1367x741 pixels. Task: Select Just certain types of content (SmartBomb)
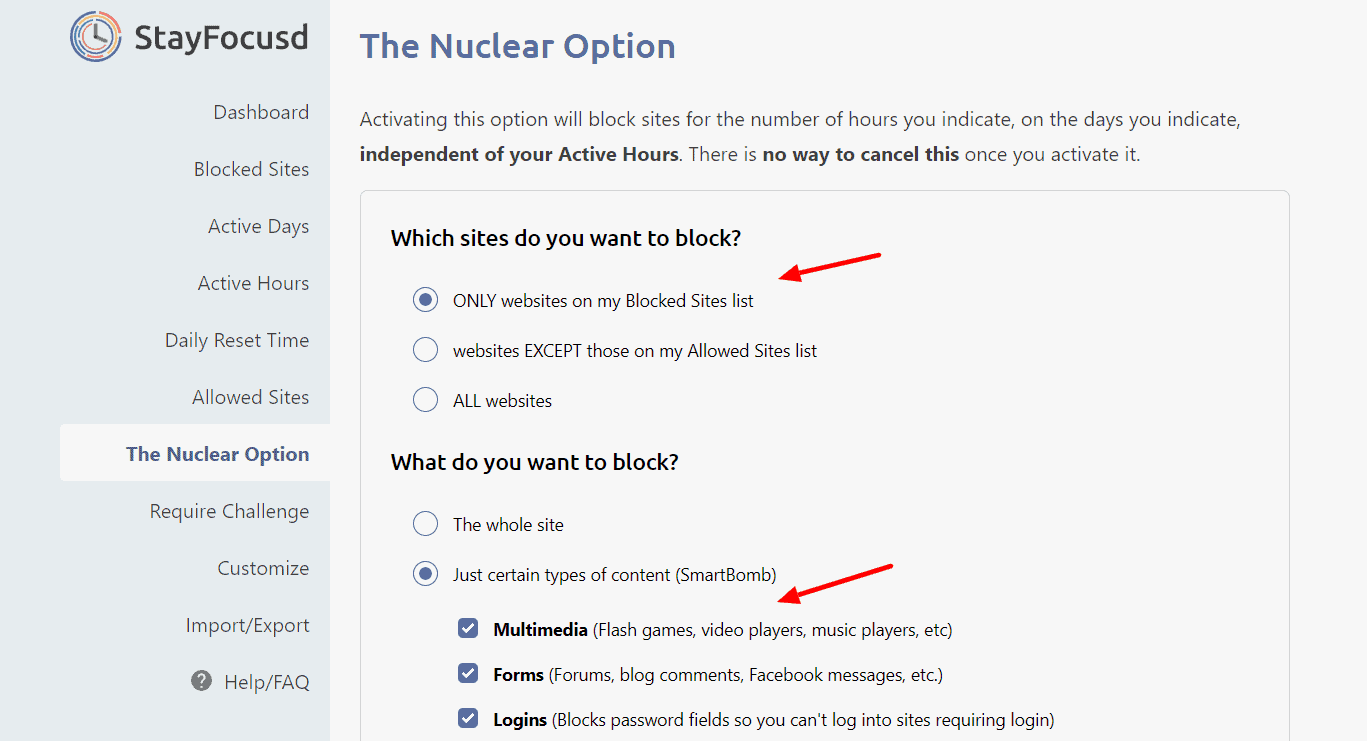[x=426, y=574]
